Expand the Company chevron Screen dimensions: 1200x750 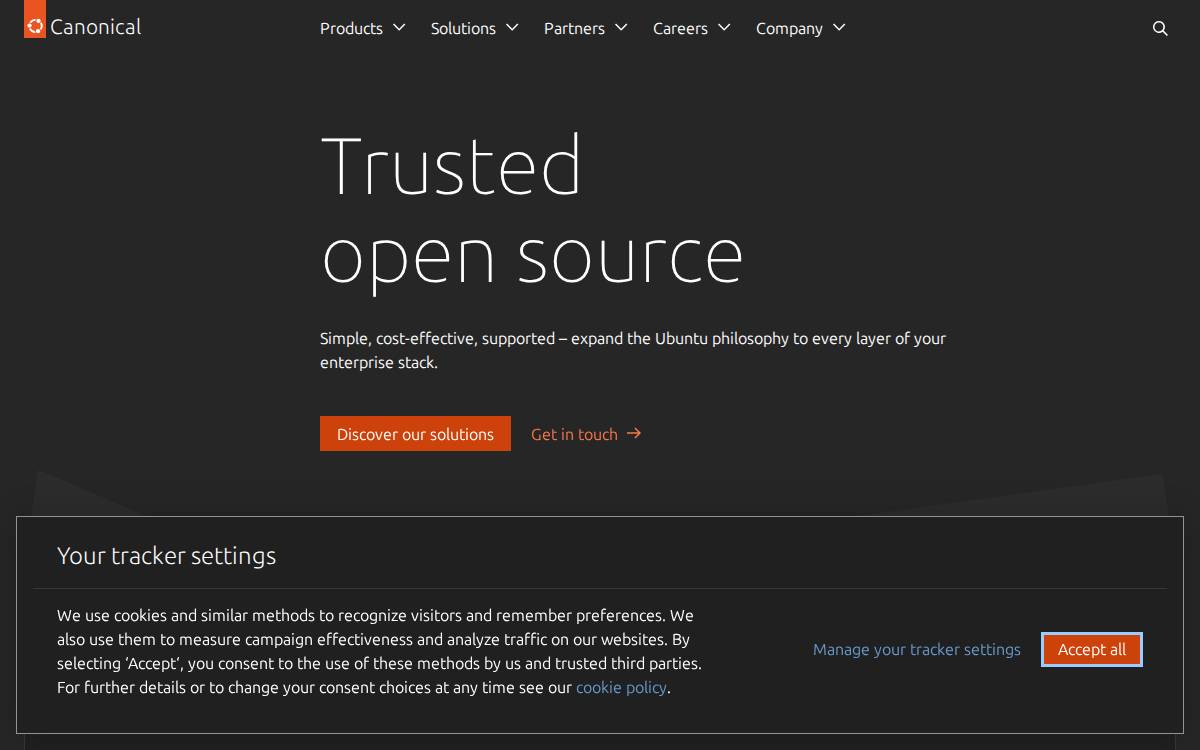pyautogui.click(x=839, y=28)
